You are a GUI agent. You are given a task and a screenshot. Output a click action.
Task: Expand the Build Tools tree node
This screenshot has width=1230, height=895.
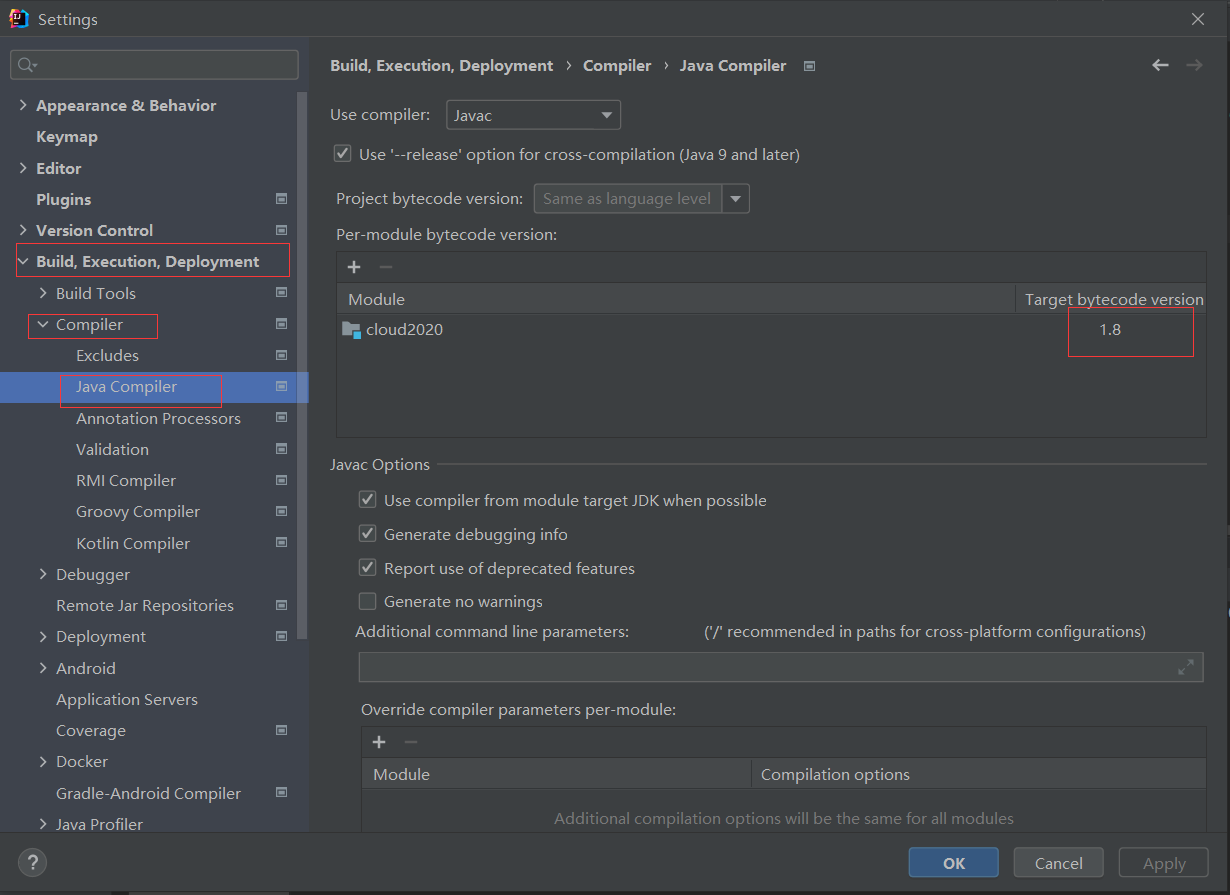pos(43,293)
